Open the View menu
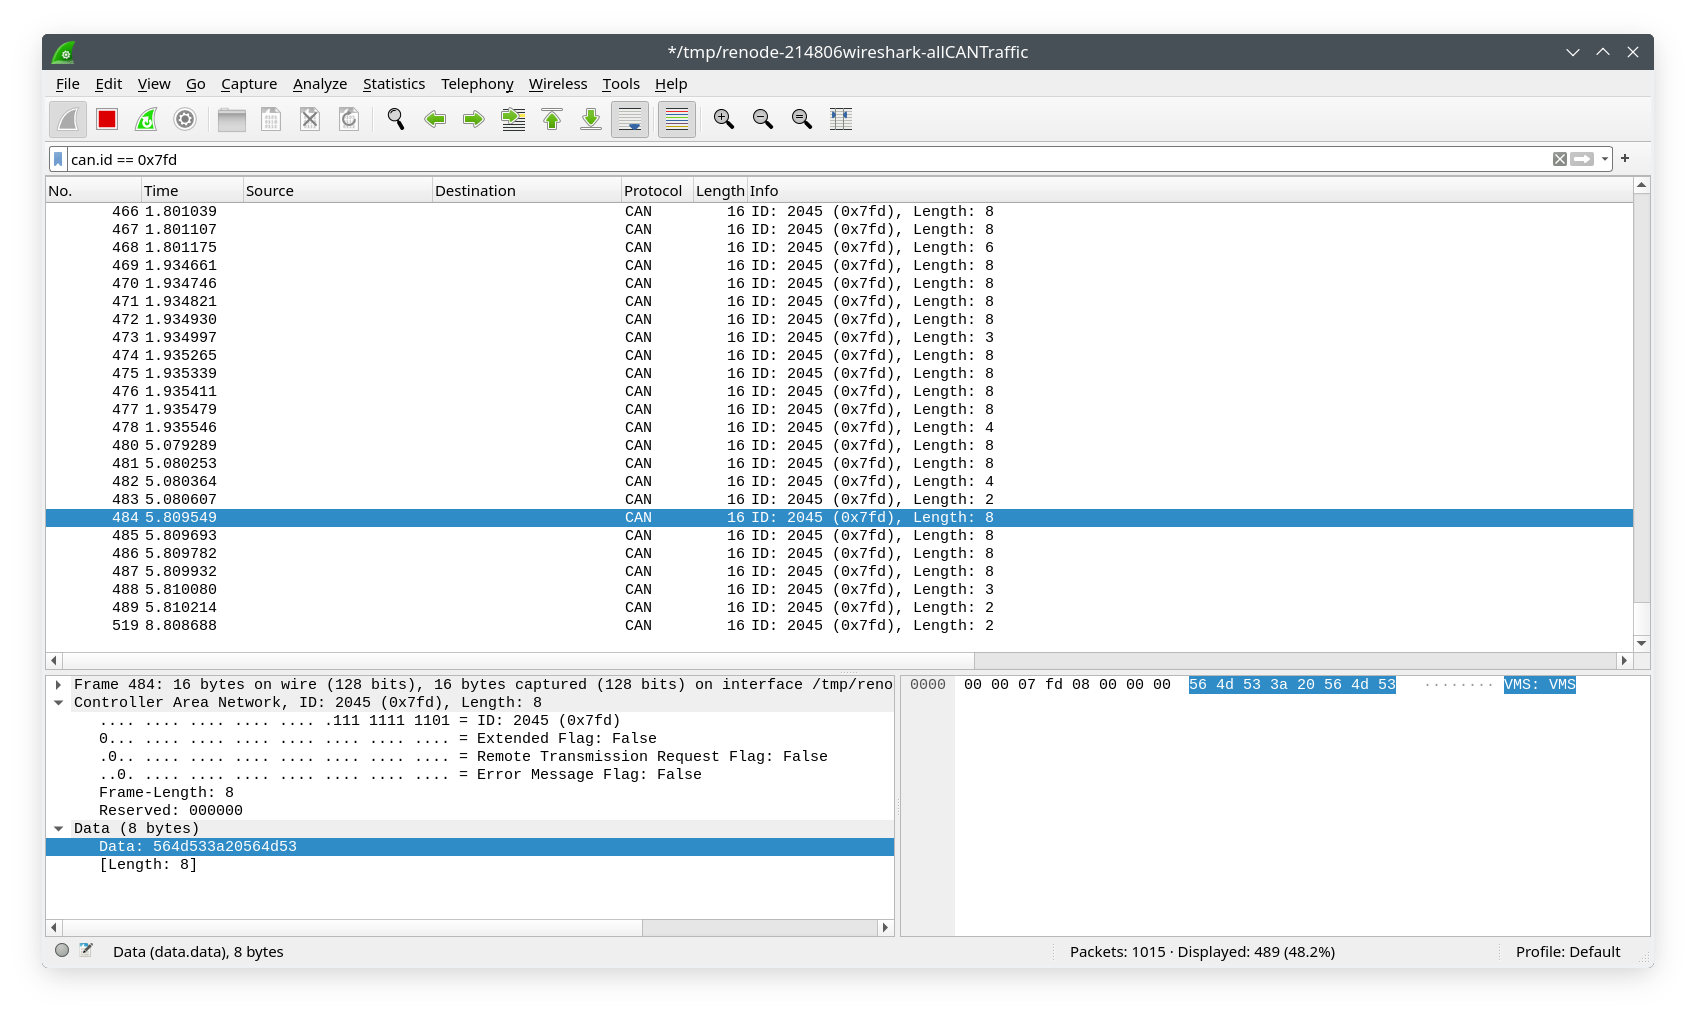This screenshot has height=1018, width=1696. (x=154, y=84)
